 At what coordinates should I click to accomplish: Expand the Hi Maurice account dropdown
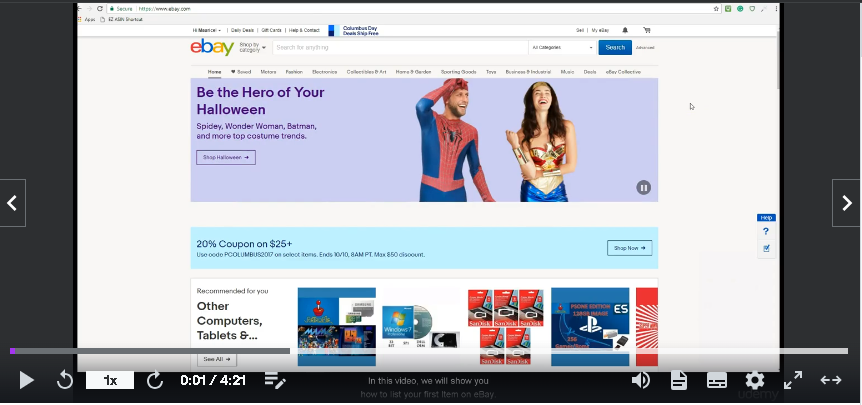pyautogui.click(x=207, y=30)
